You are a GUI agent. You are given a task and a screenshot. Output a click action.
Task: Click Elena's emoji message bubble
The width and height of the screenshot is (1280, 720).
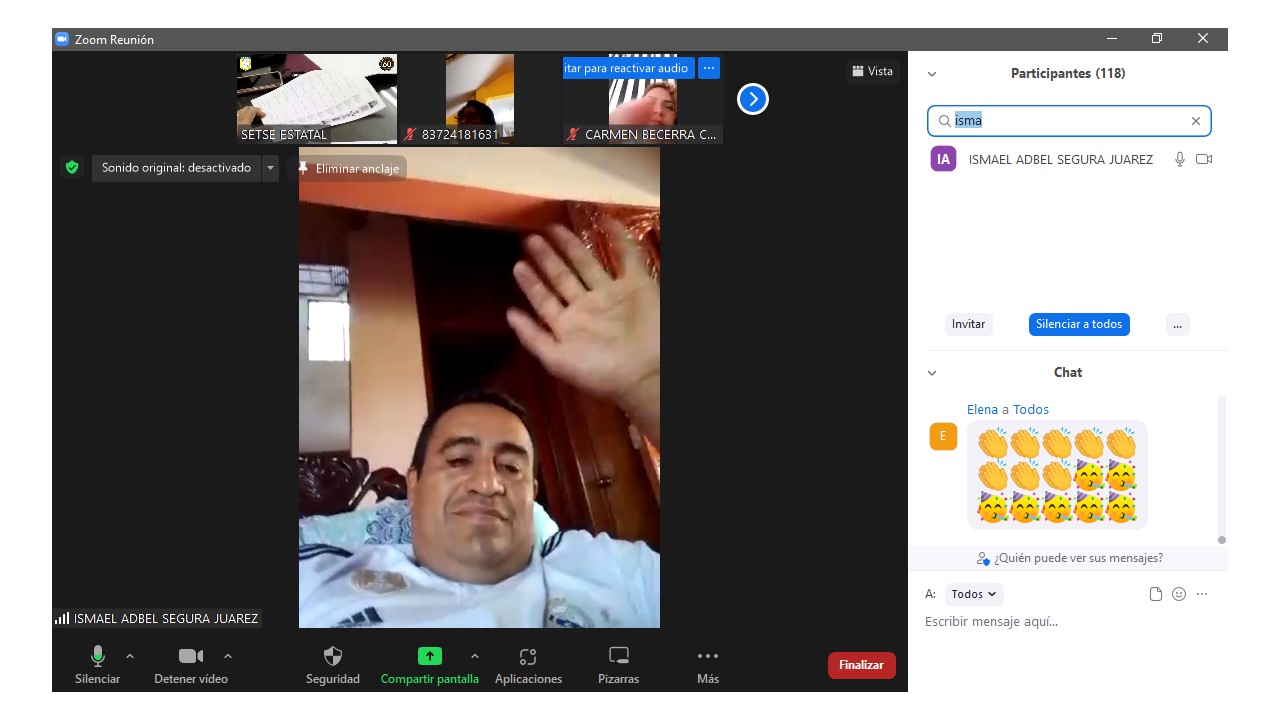click(x=1057, y=475)
